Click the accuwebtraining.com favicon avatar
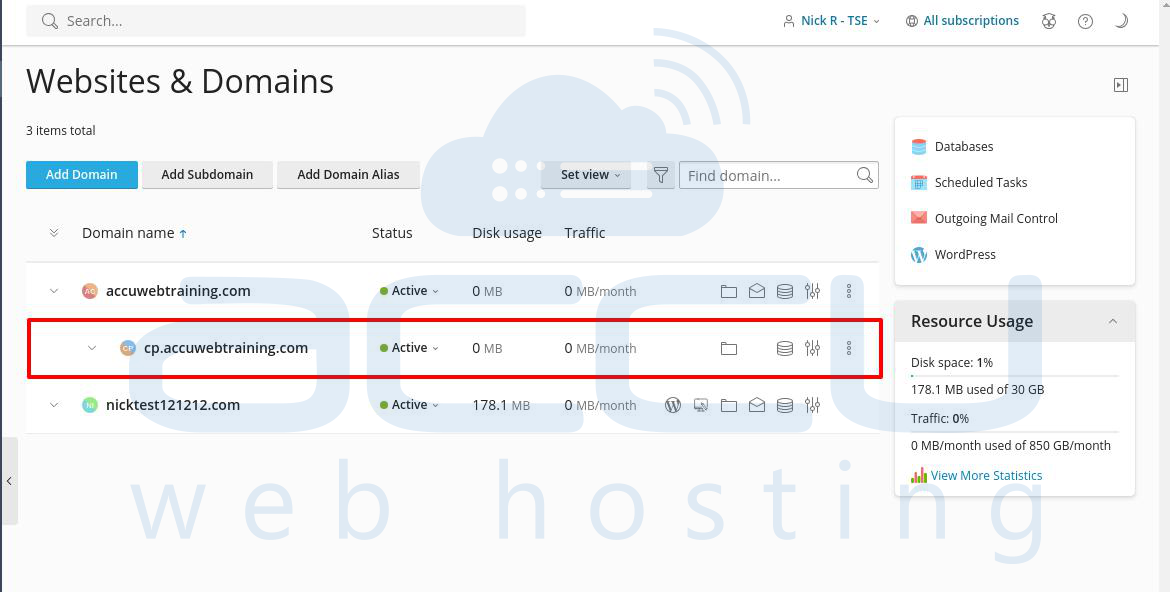The height and width of the screenshot is (592, 1170). (90, 291)
